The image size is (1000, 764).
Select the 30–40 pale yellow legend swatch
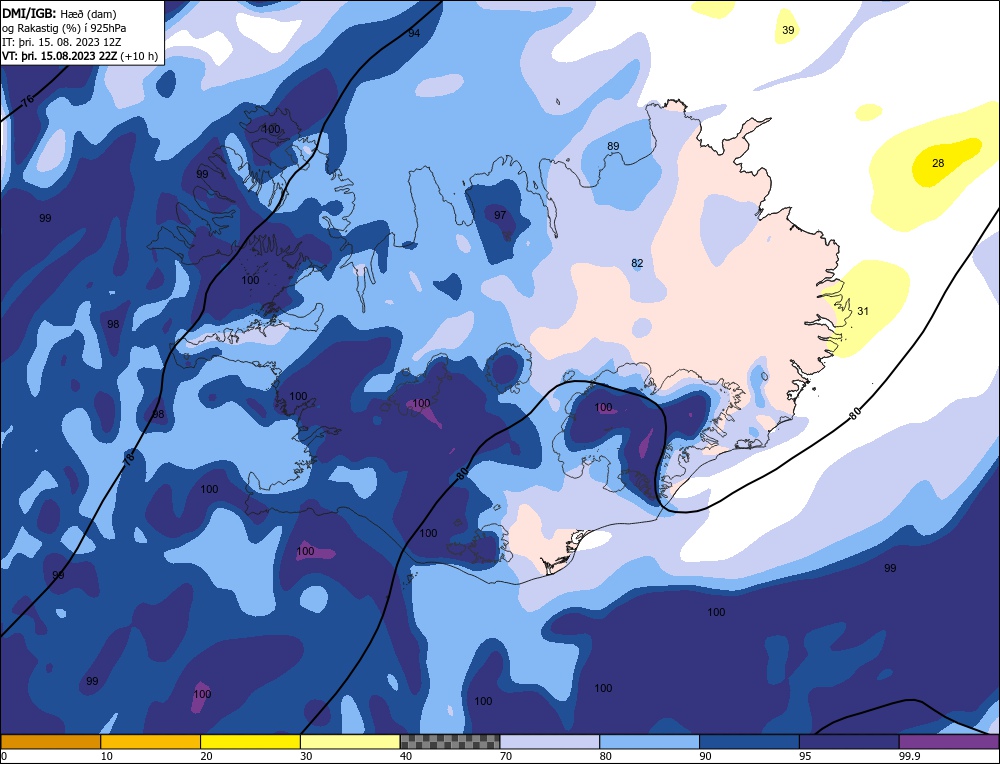[x=350, y=742]
